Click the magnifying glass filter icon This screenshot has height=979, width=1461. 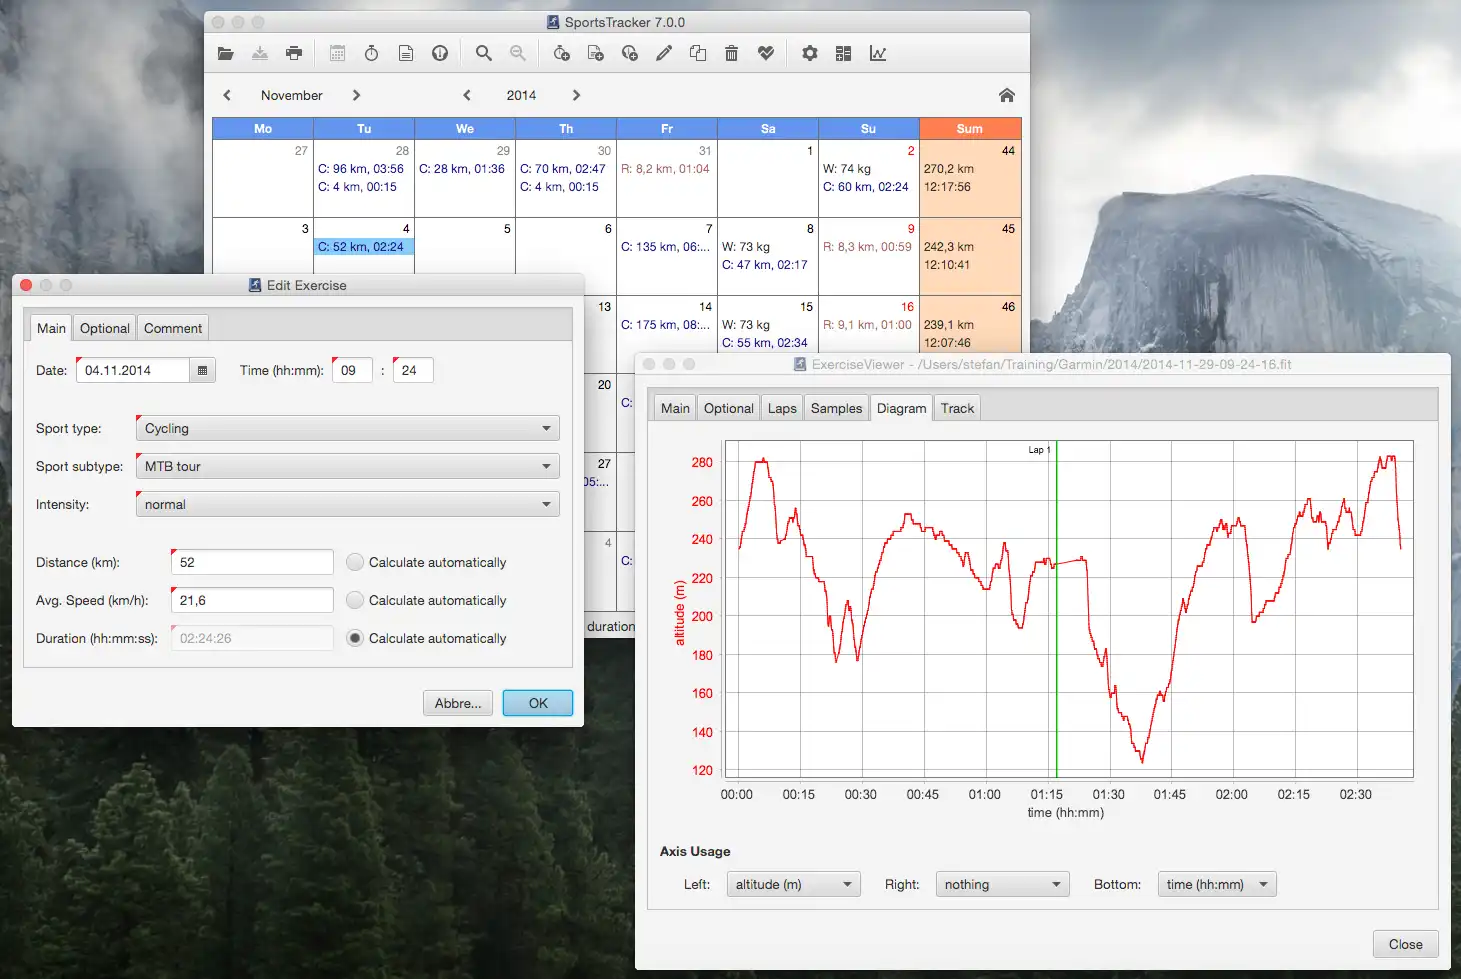tap(484, 54)
